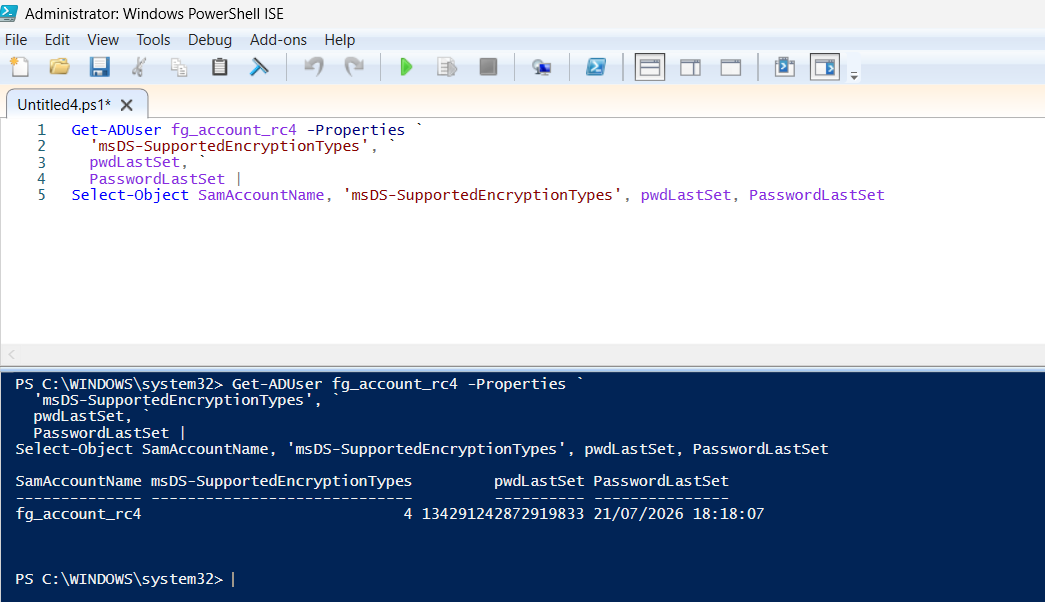Open an existing script file

click(x=59, y=67)
